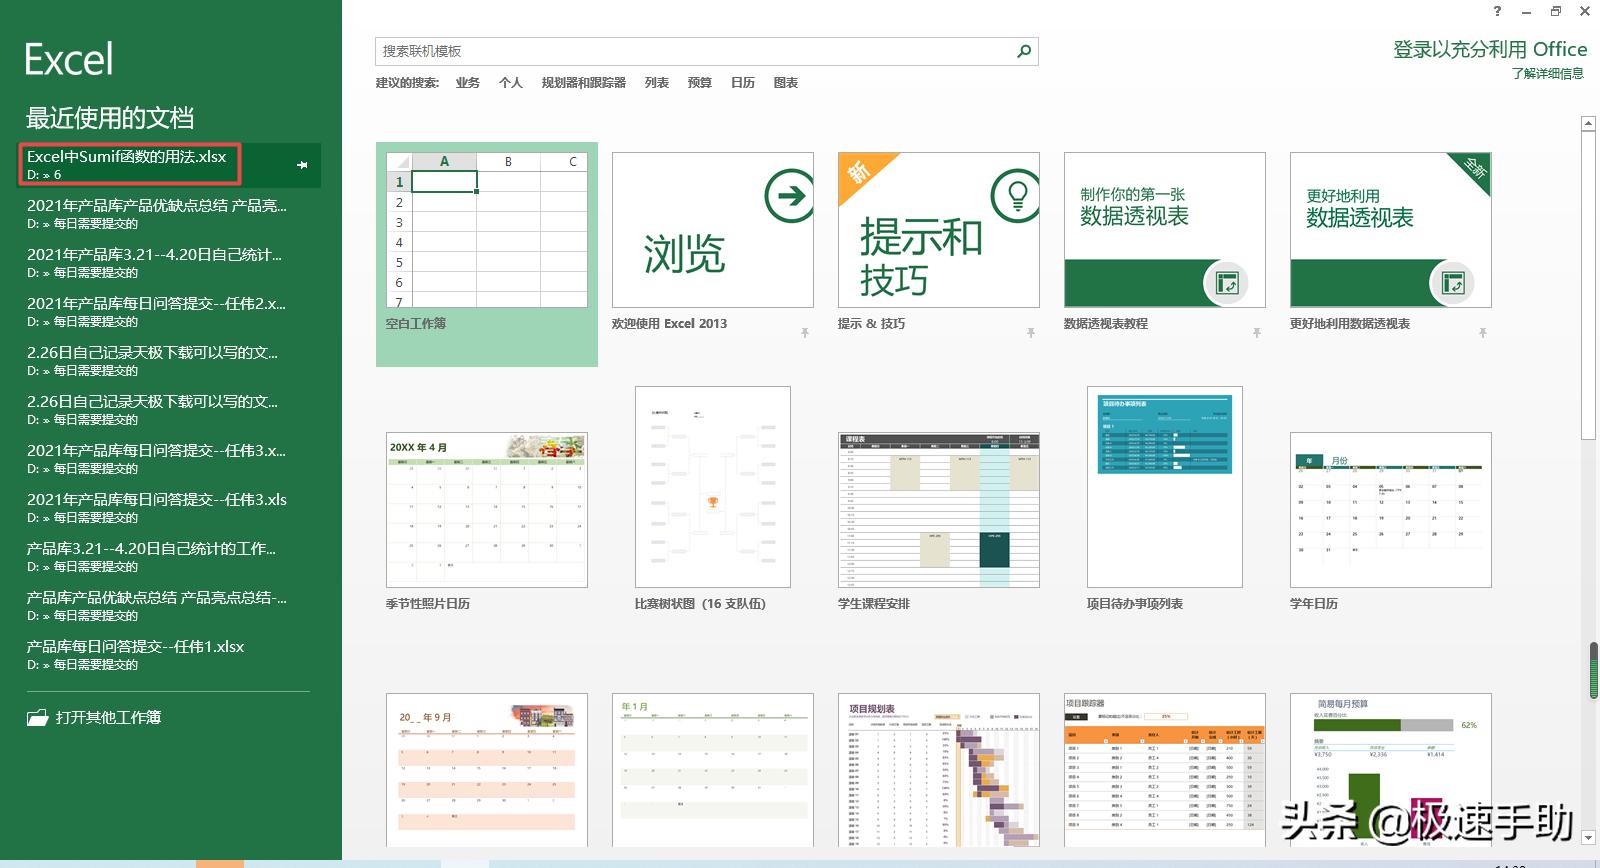
Task: Search suggested category 个人
Action: point(511,83)
